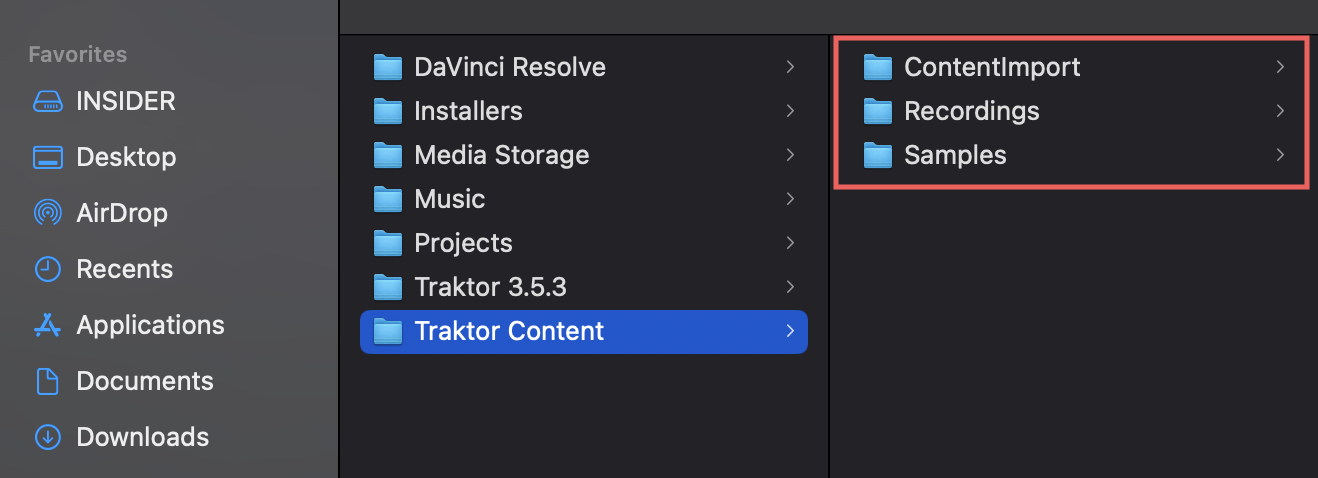Click the Documents page icon

[48, 381]
